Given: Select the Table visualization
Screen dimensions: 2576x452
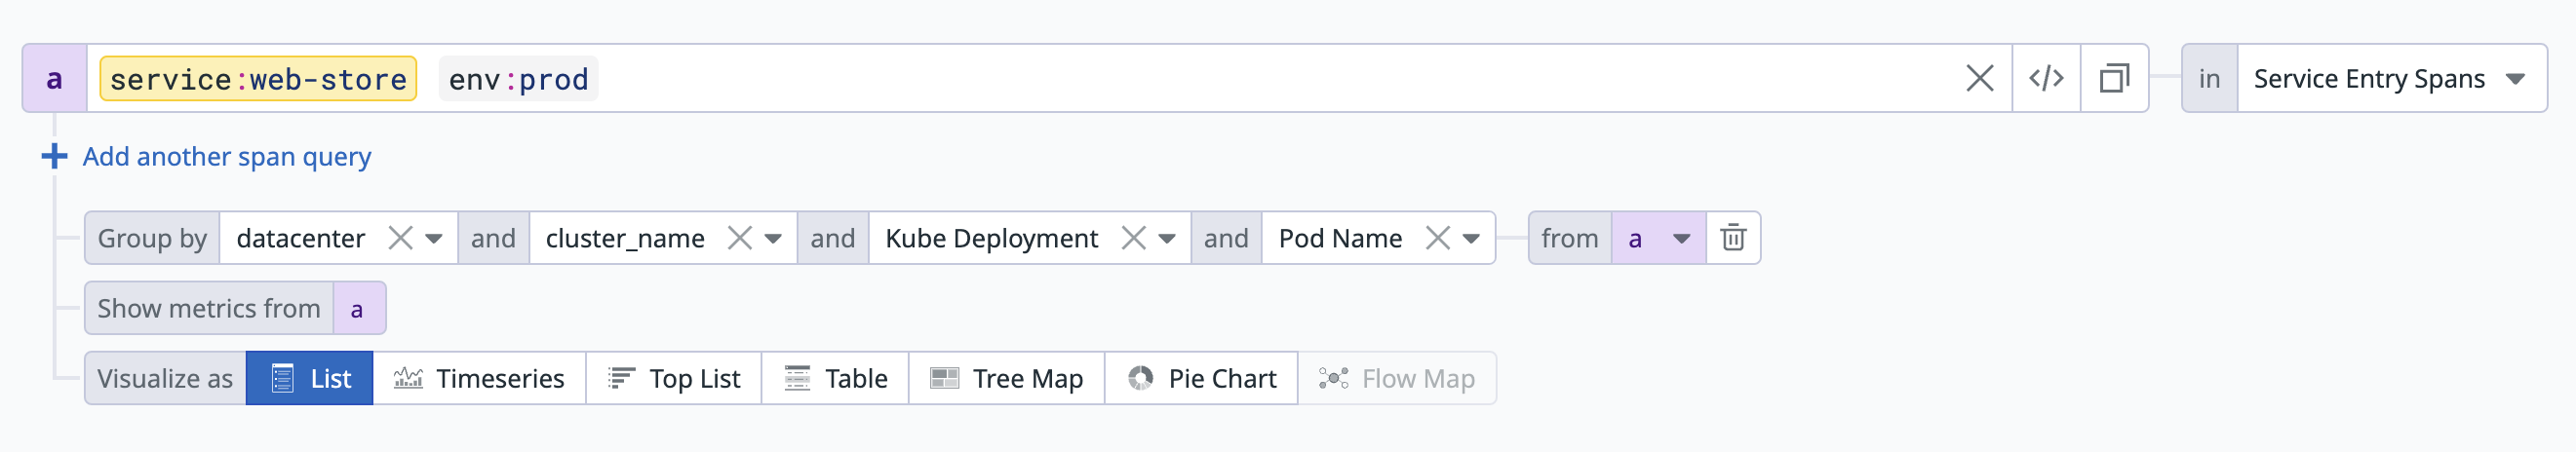Looking at the screenshot, I should [x=835, y=378].
